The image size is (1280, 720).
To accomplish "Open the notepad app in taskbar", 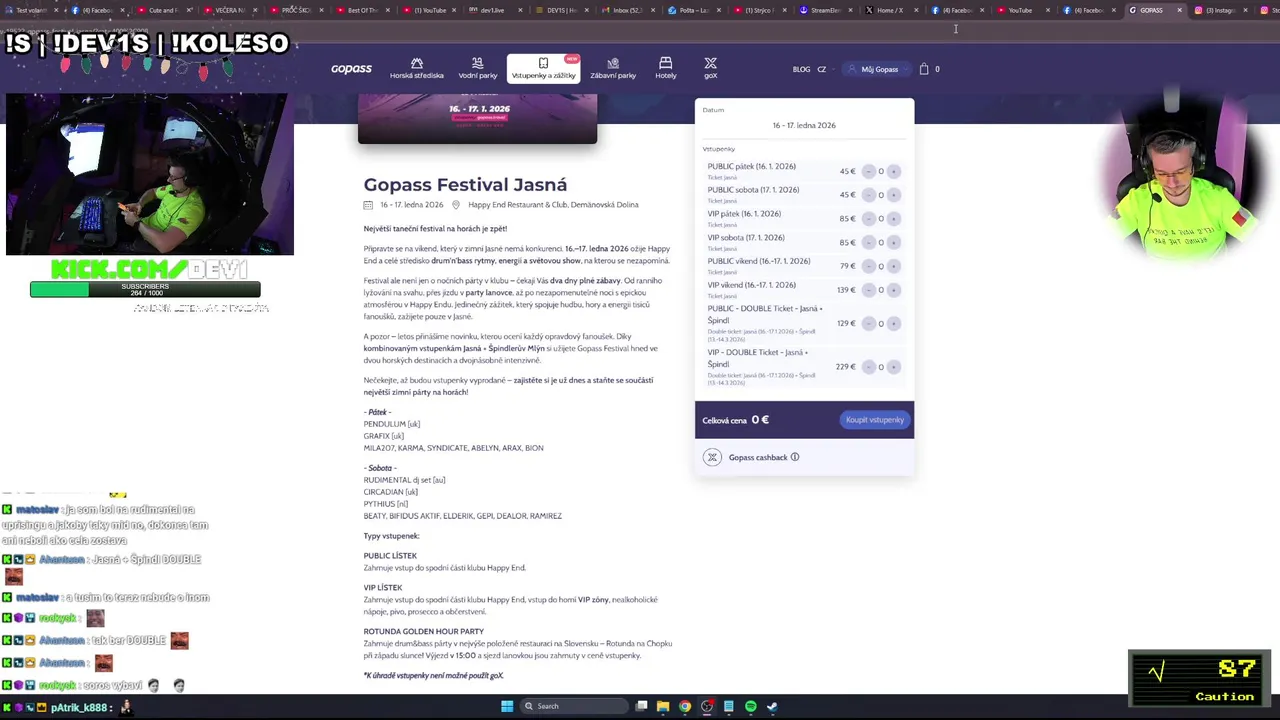I will (728, 706).
